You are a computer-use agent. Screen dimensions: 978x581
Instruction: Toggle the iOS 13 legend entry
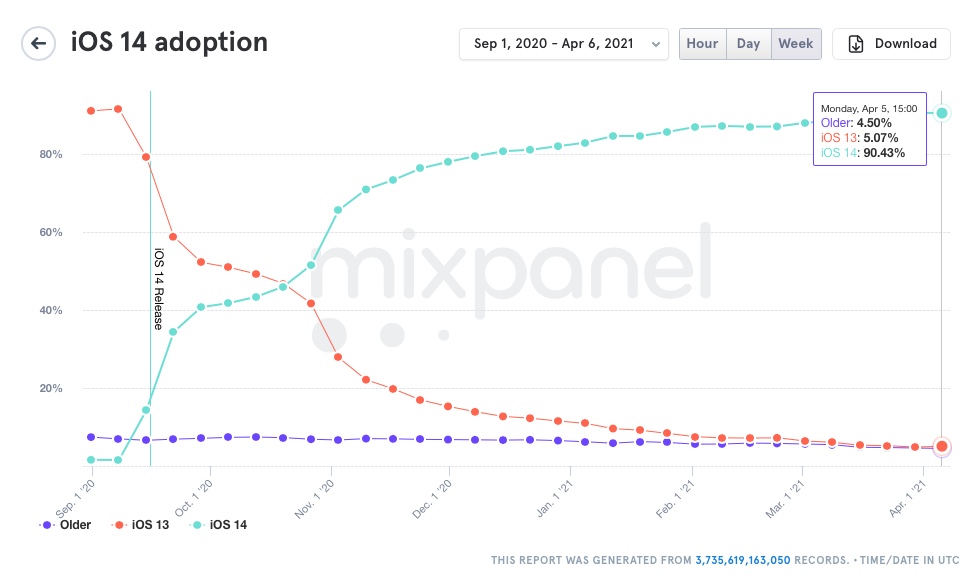pos(144,525)
